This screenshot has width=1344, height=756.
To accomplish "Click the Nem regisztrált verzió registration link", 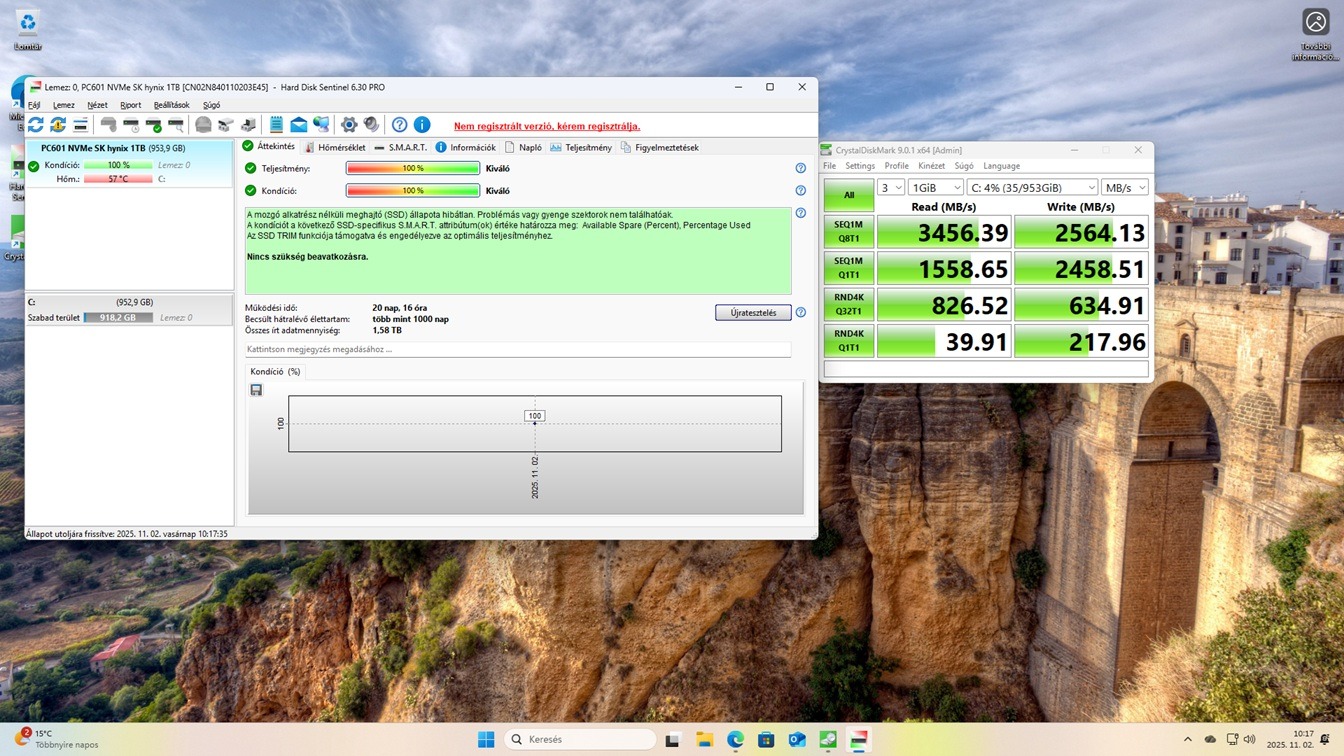I will coord(547,126).
